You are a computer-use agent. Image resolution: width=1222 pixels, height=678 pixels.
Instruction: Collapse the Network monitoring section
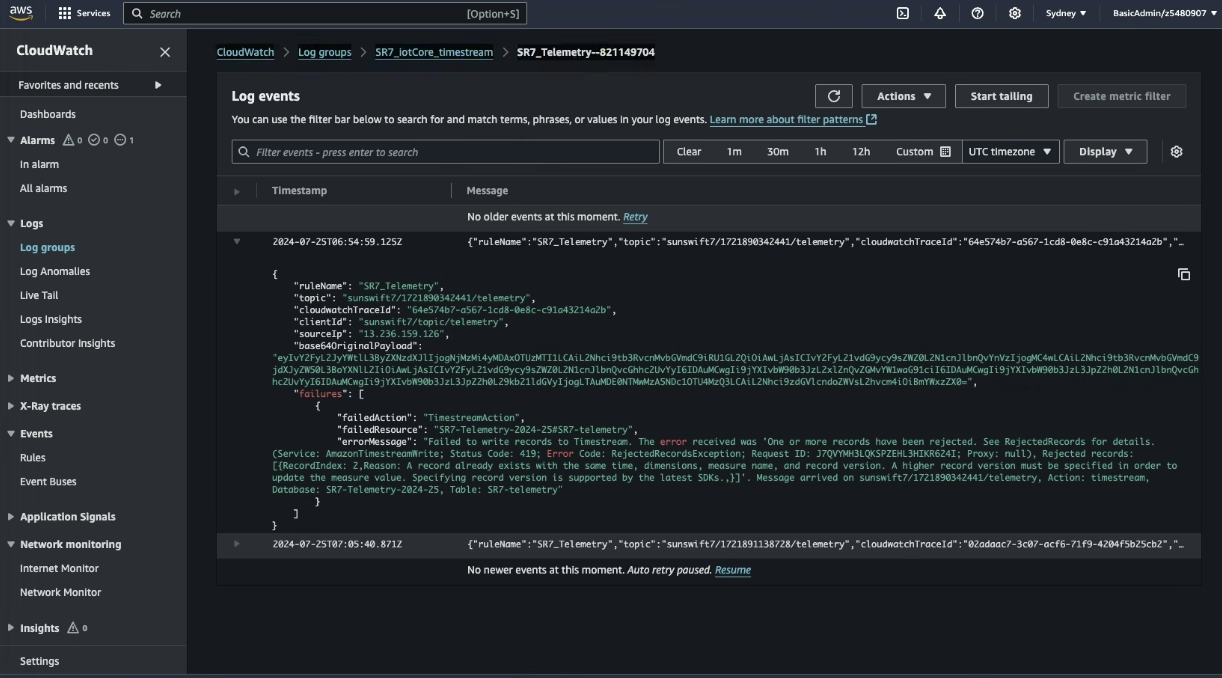pyautogui.click(x=11, y=544)
